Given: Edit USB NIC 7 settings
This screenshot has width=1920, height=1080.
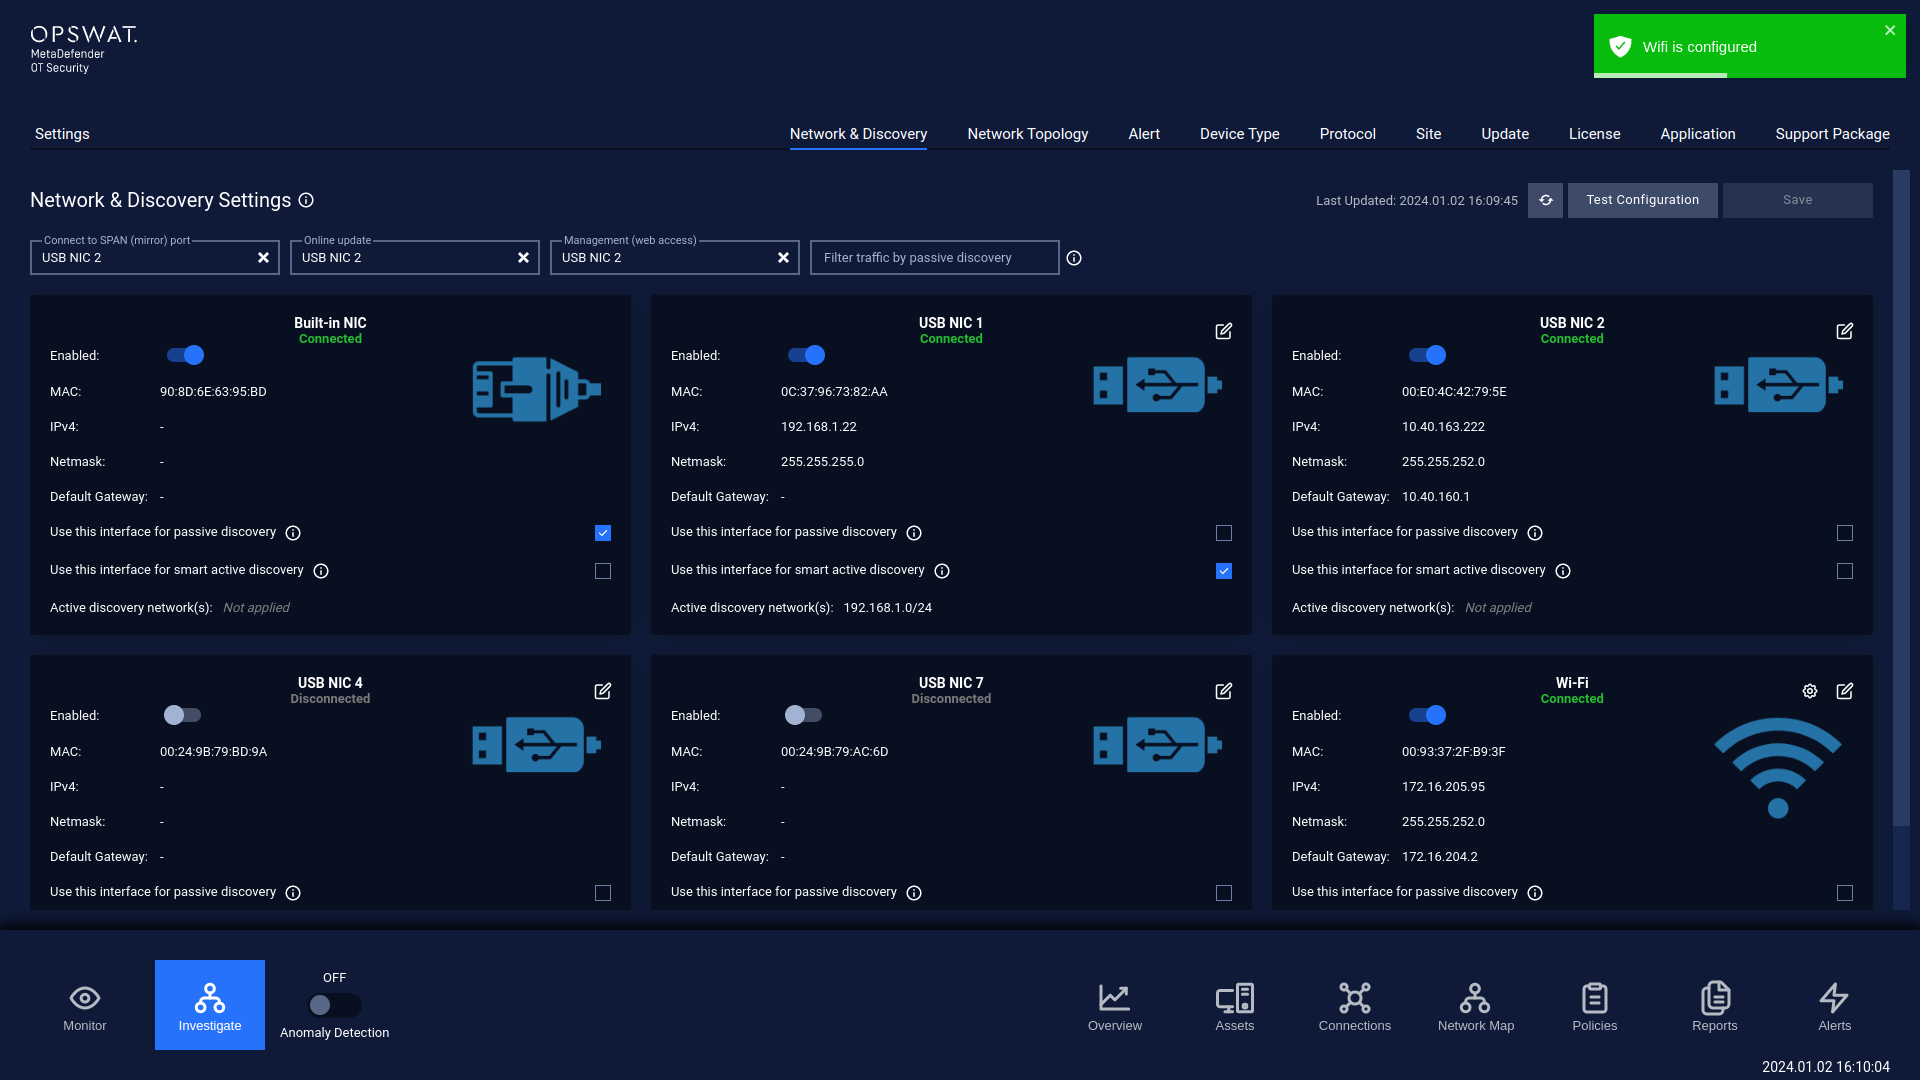Looking at the screenshot, I should point(1224,691).
